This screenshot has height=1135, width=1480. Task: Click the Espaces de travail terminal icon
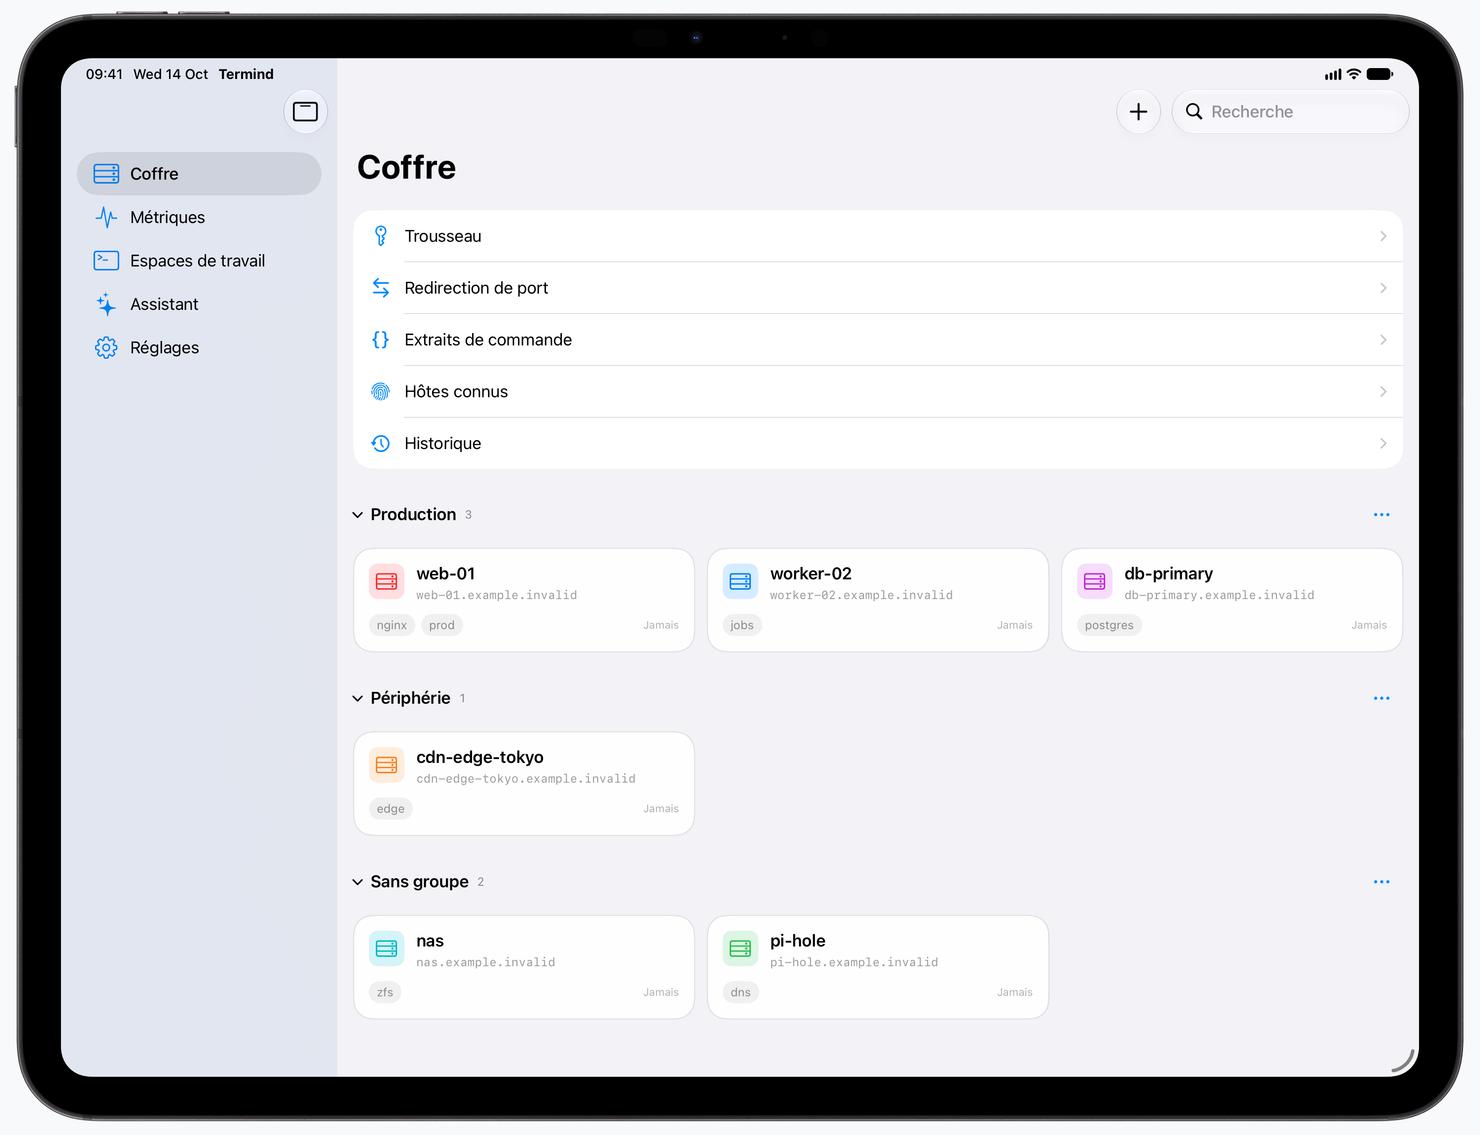point(106,261)
